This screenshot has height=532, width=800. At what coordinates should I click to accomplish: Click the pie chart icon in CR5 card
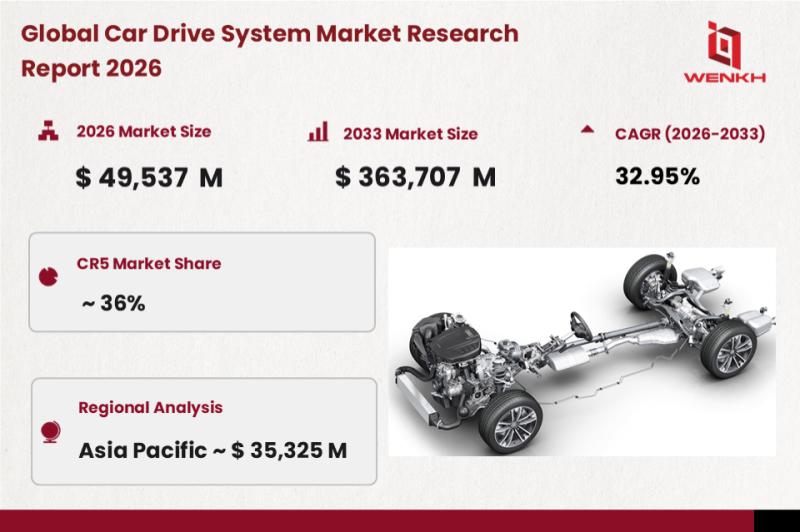(47, 276)
